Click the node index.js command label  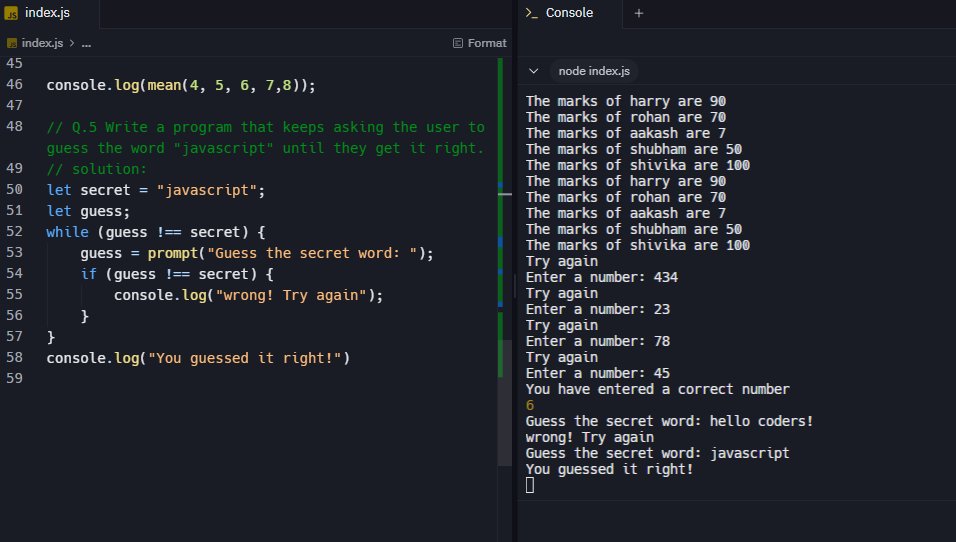coord(594,71)
